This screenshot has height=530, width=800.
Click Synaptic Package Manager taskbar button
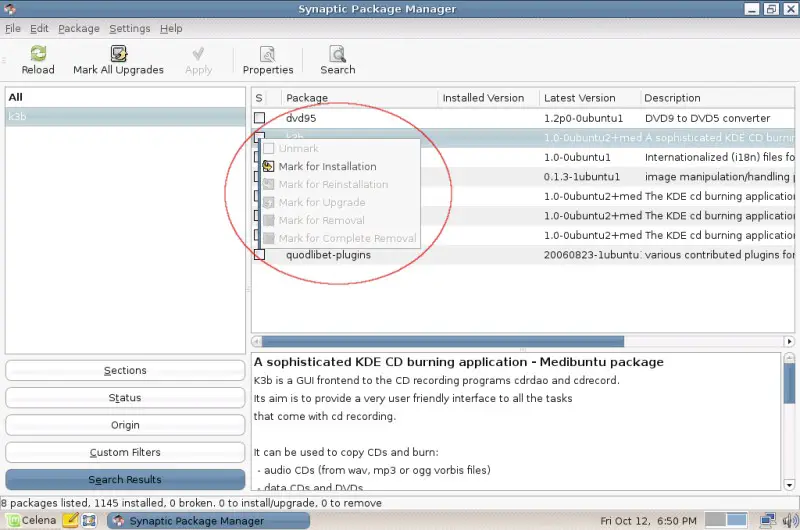click(208, 520)
